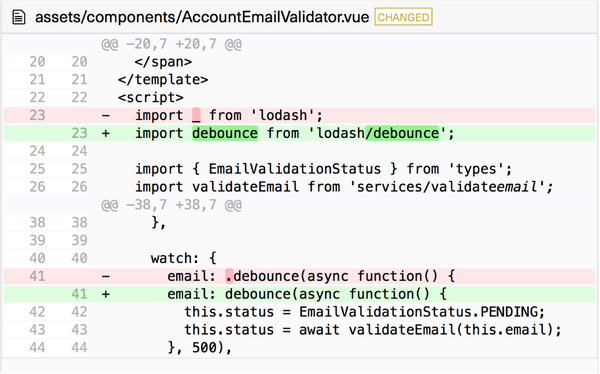
Task: Click the minus marker on removed line 41
Action: (106, 276)
